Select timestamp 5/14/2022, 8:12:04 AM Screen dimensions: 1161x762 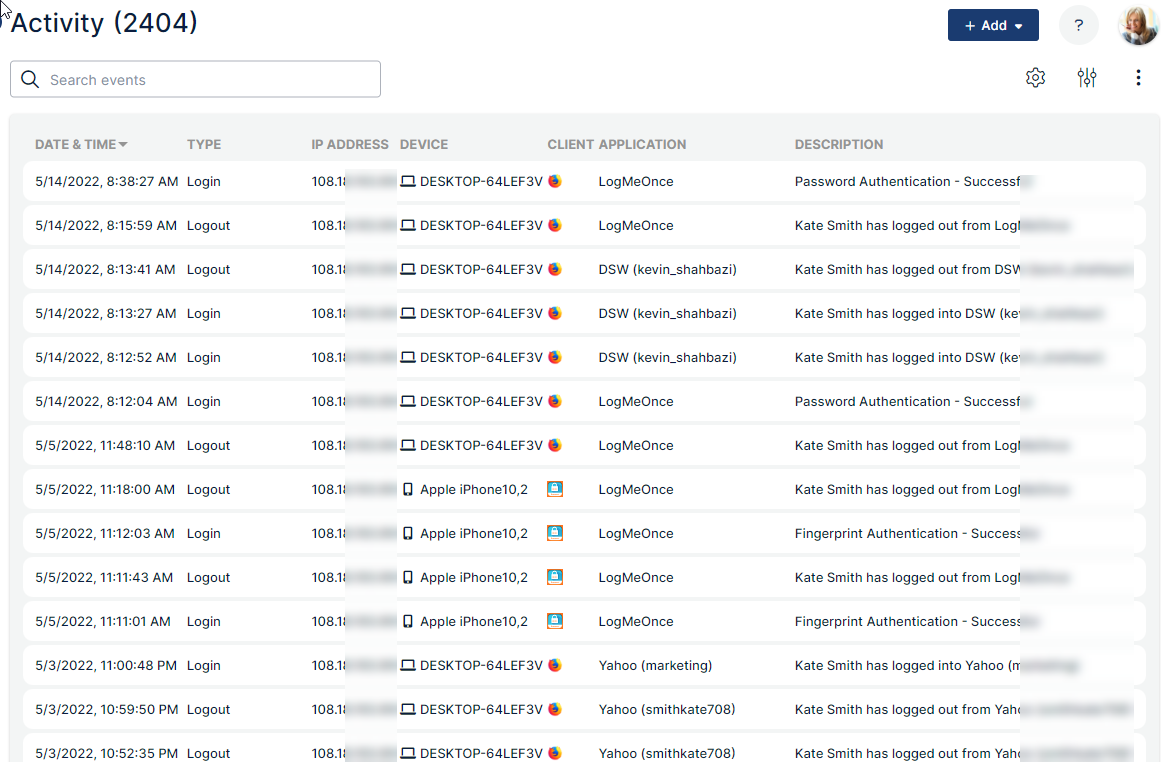point(106,401)
